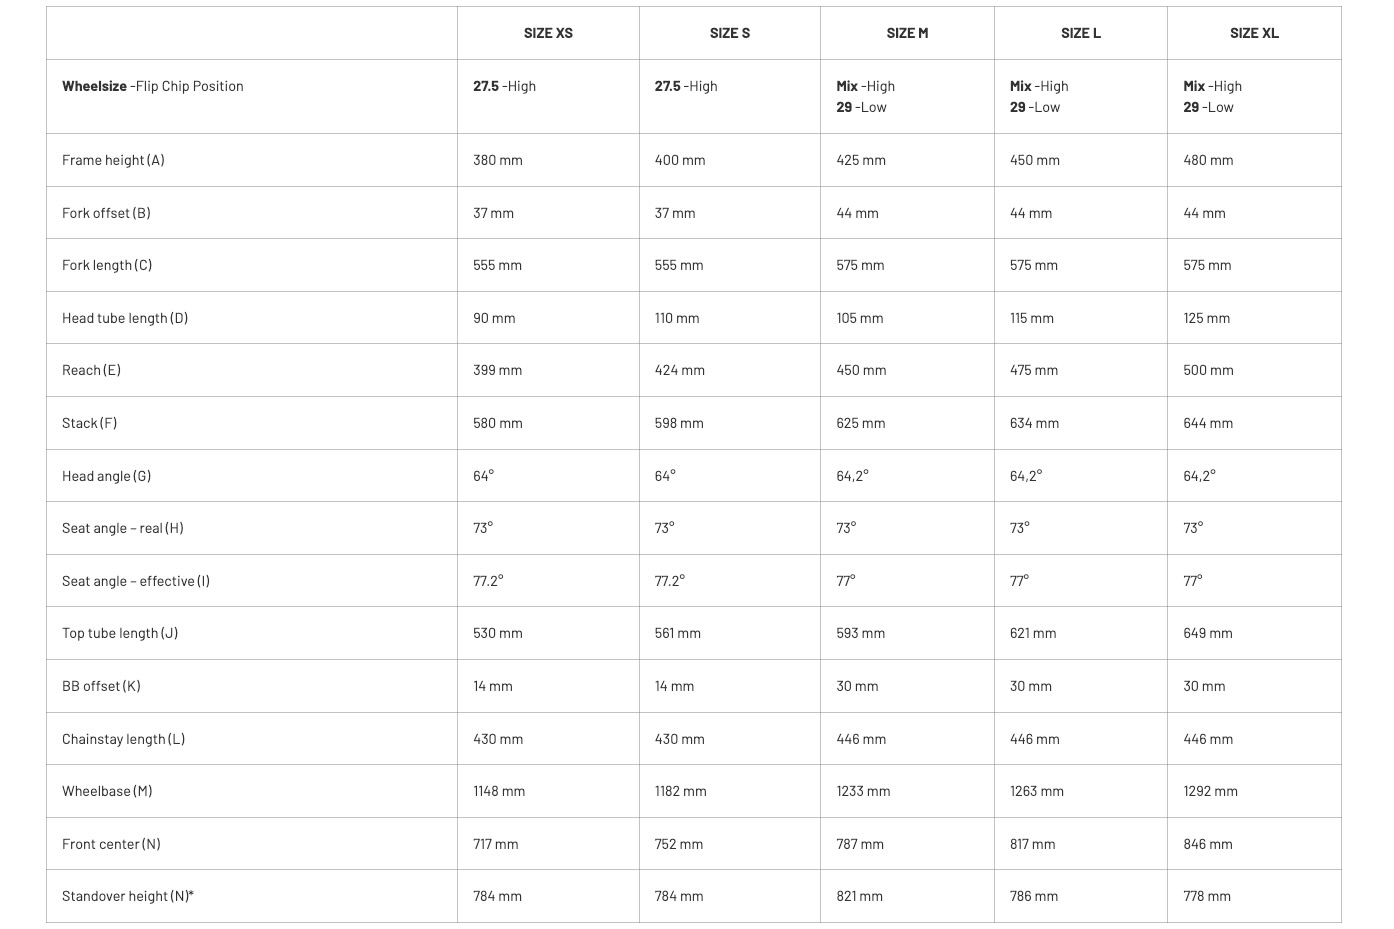Screen dimensions: 1394x929
Task: Click the Chainstay length (L) row label
Action: 123,739
